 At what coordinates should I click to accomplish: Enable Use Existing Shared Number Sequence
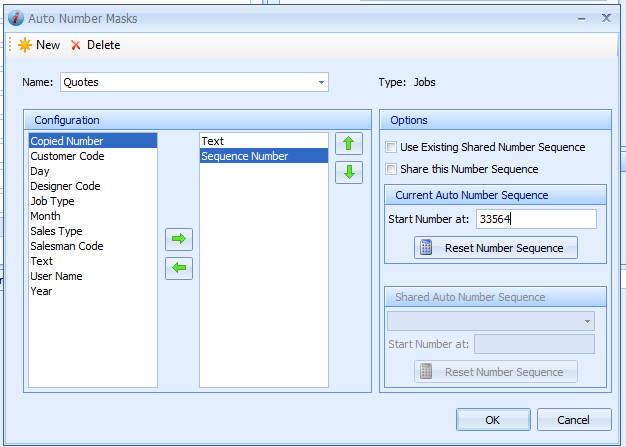click(392, 147)
